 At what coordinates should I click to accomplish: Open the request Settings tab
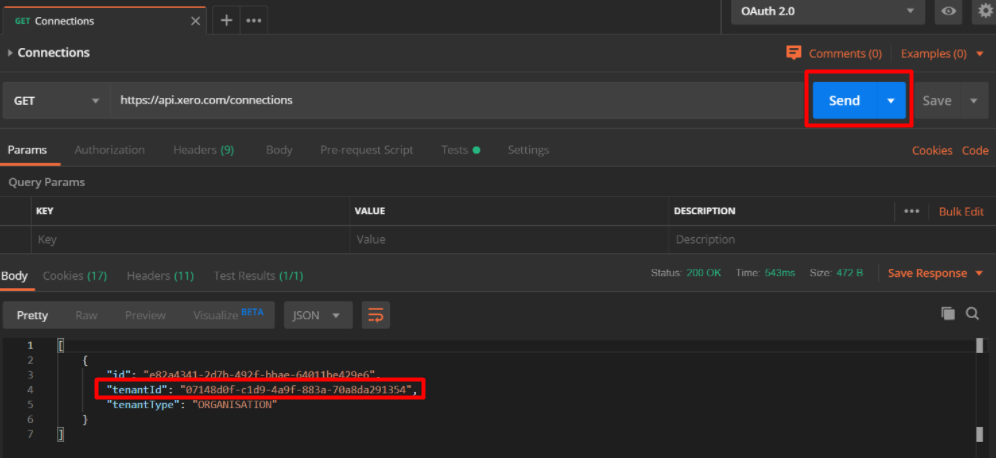coord(528,150)
